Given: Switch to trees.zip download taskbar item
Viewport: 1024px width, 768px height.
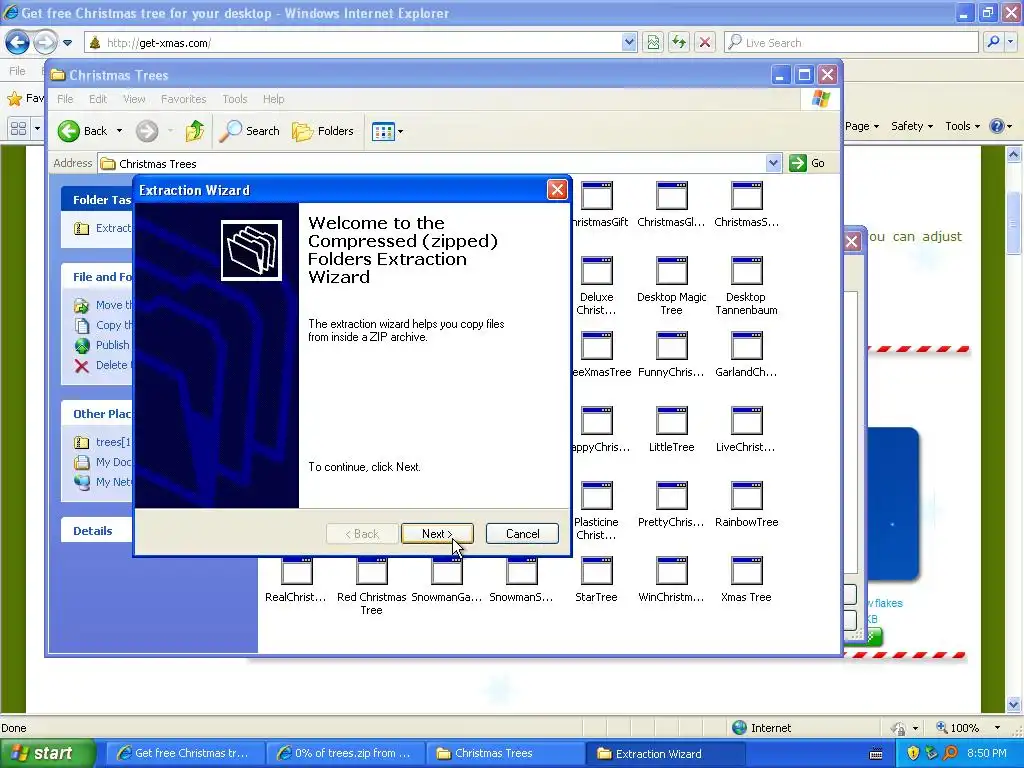Looking at the screenshot, I should (345, 754).
